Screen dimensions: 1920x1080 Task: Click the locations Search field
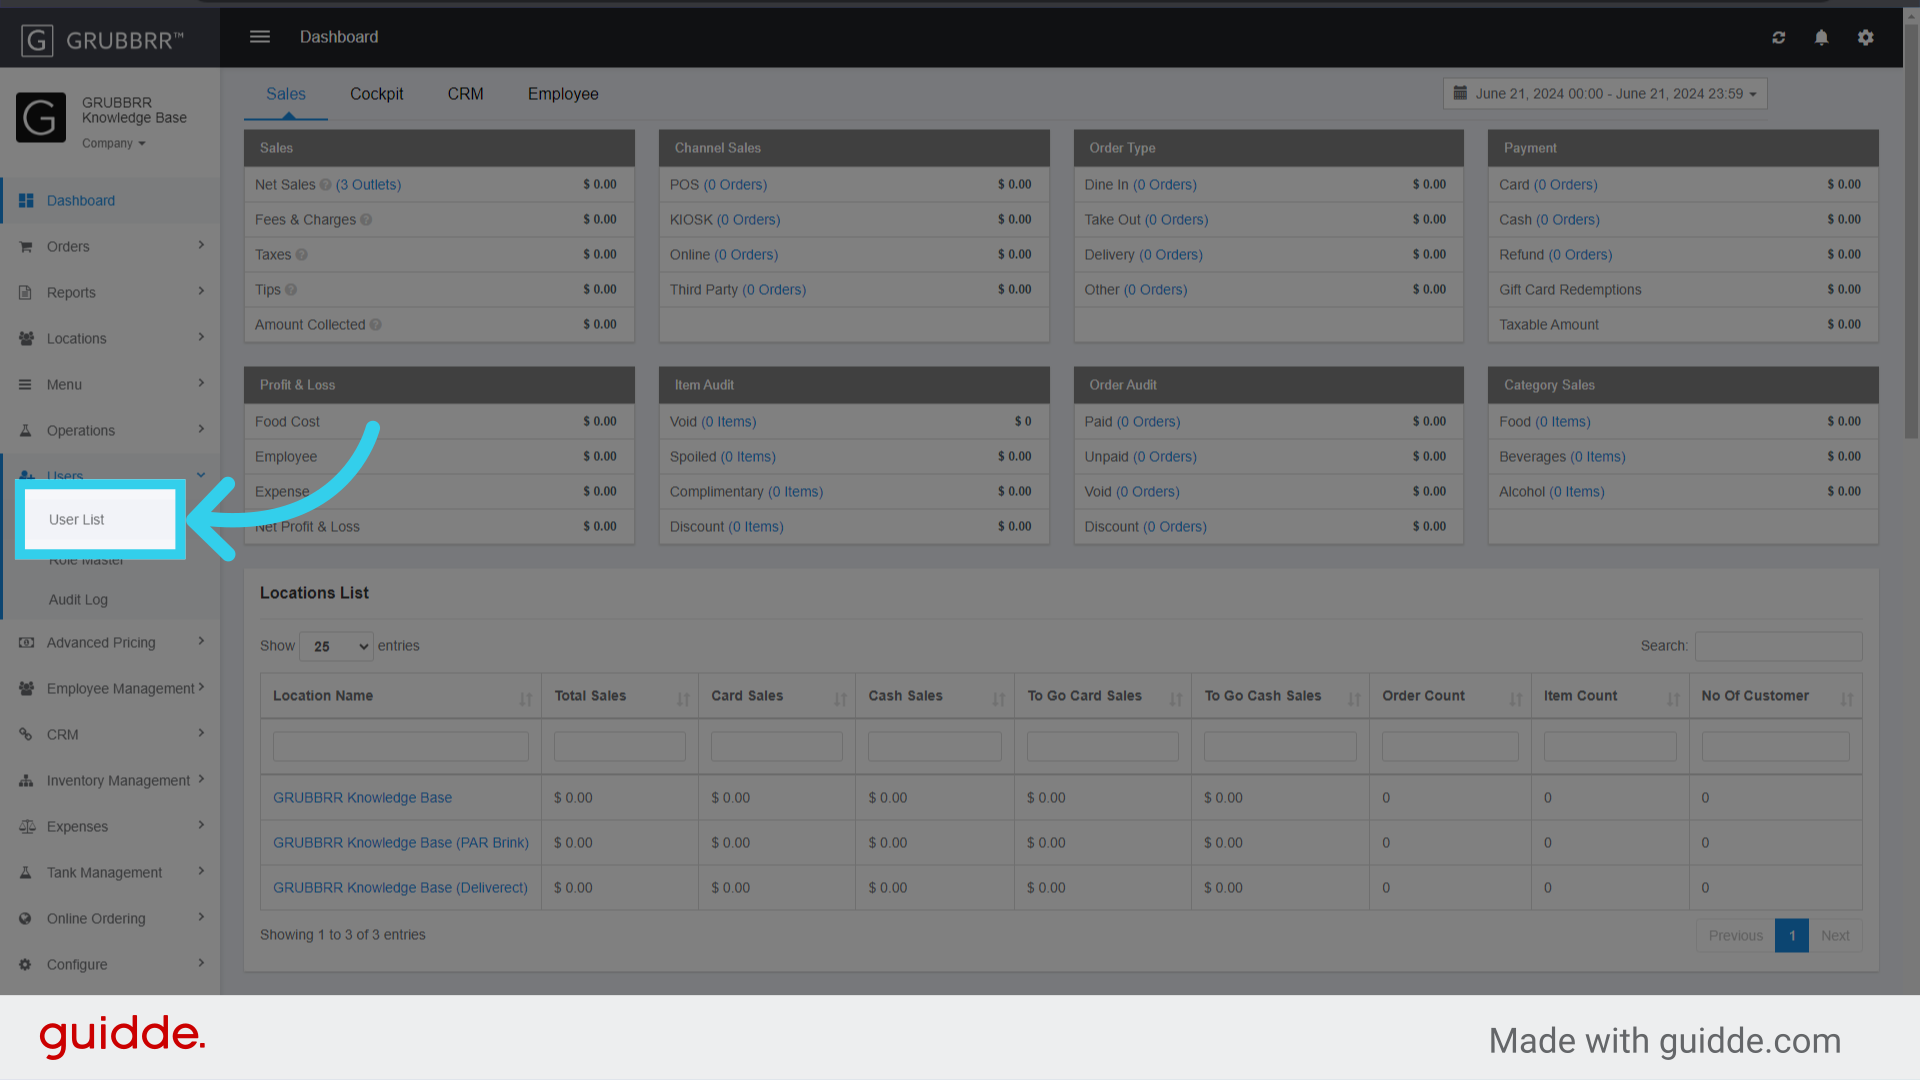tap(1778, 646)
